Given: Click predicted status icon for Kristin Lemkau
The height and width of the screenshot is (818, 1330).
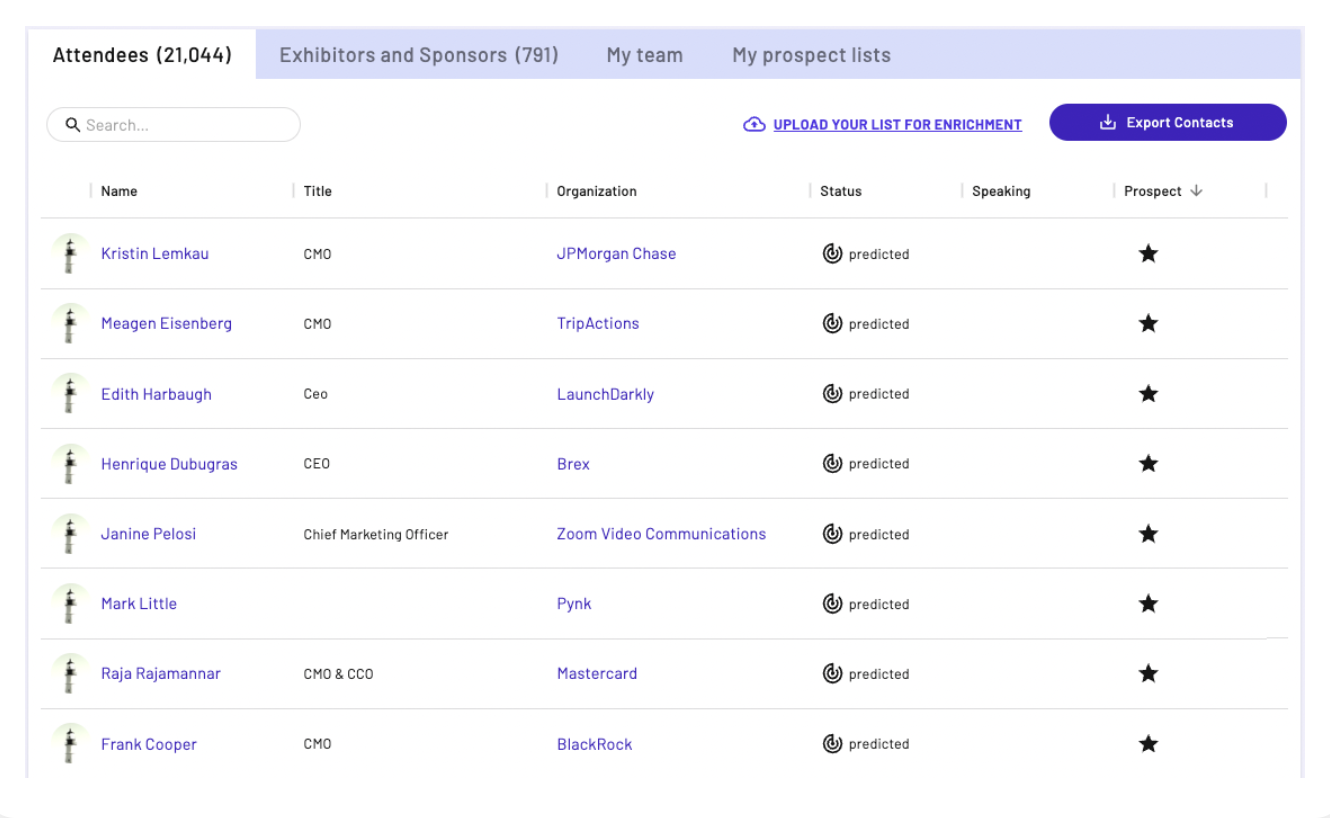Looking at the screenshot, I should pos(832,254).
